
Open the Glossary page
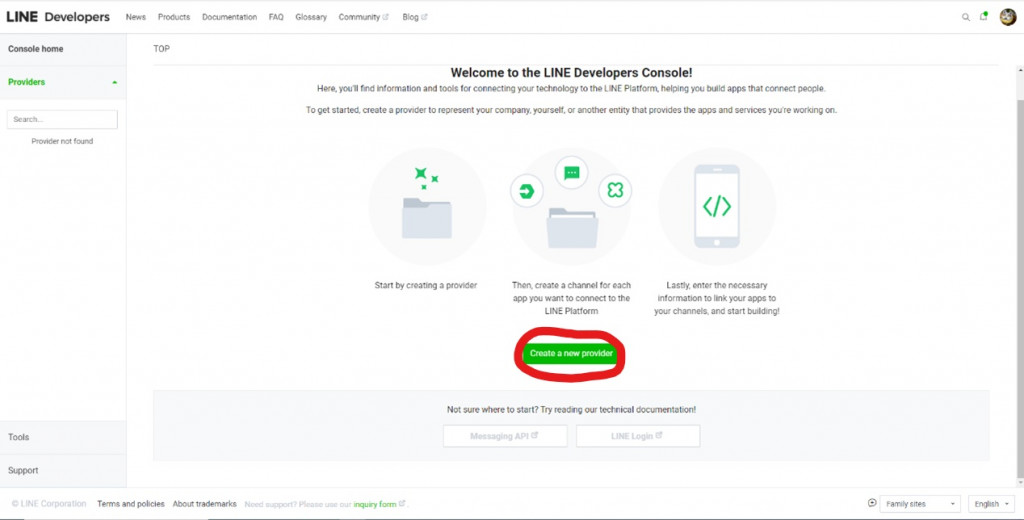(311, 17)
